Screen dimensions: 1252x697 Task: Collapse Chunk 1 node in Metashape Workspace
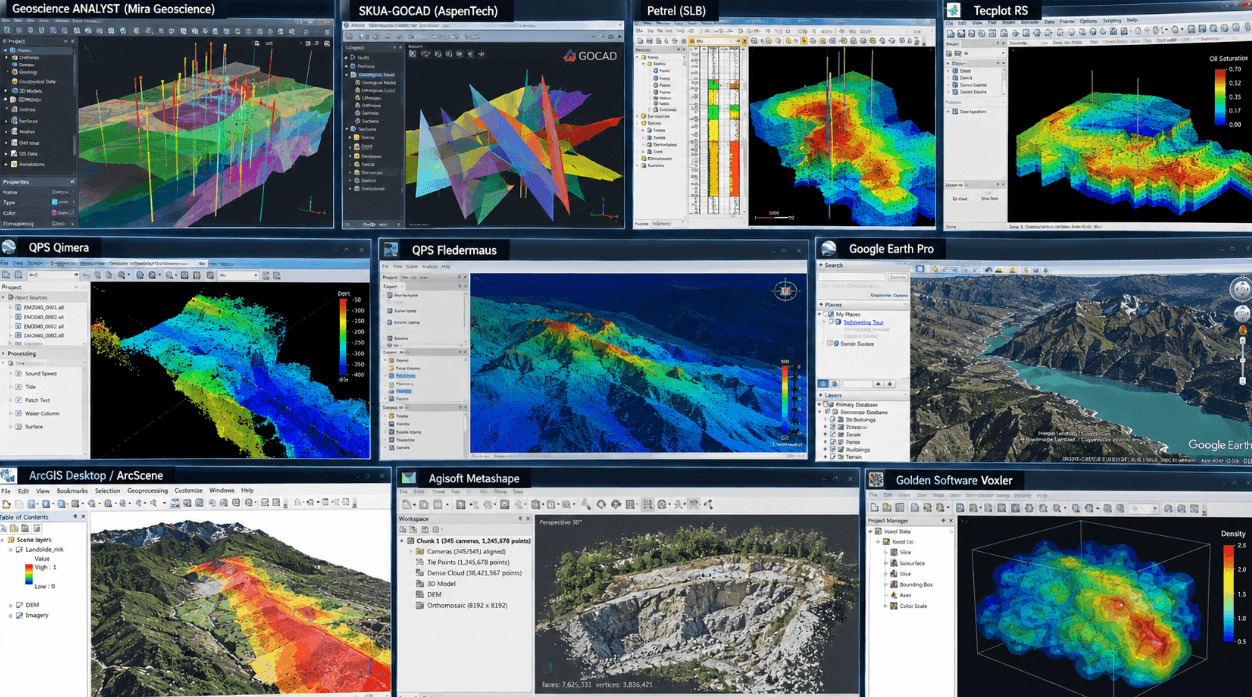tap(404, 541)
